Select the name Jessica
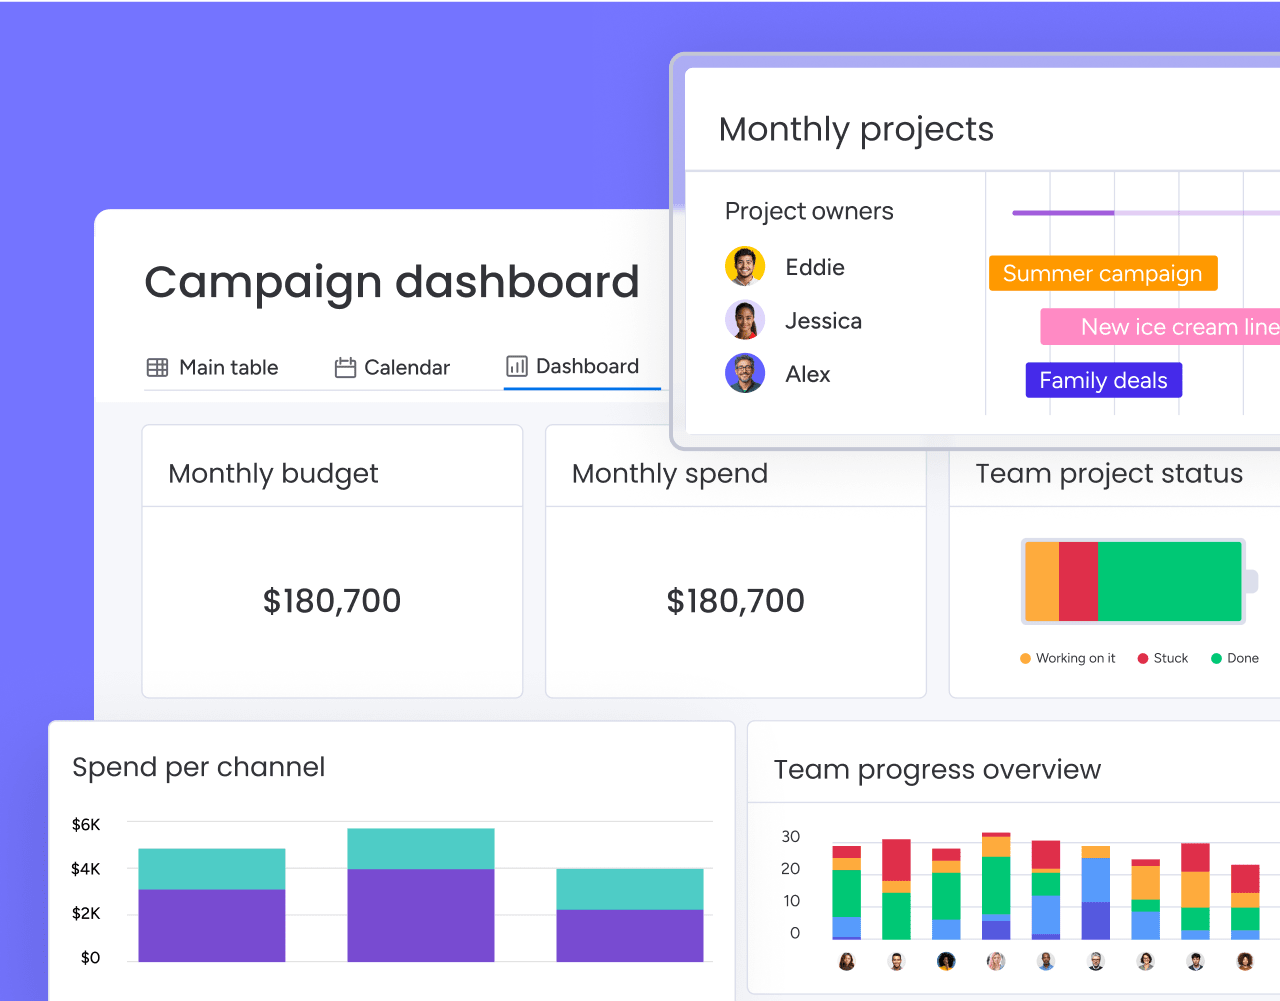1280x1001 pixels. pyautogui.click(x=824, y=321)
